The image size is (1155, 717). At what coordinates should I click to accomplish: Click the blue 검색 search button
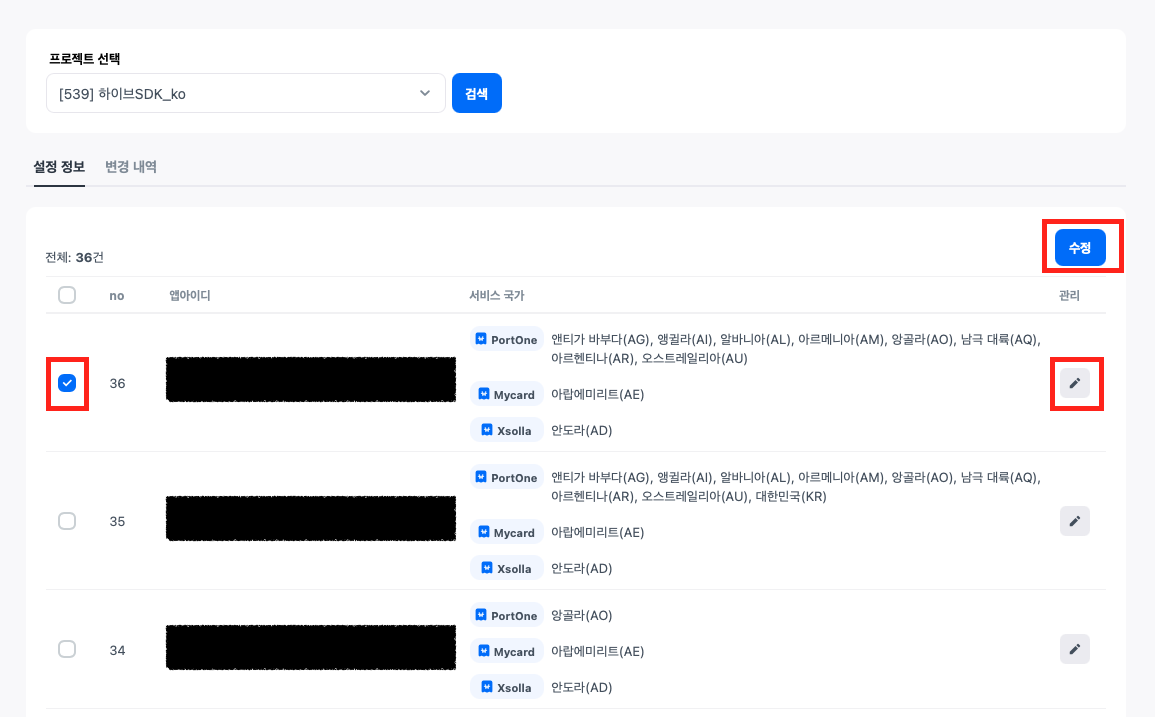coord(476,93)
